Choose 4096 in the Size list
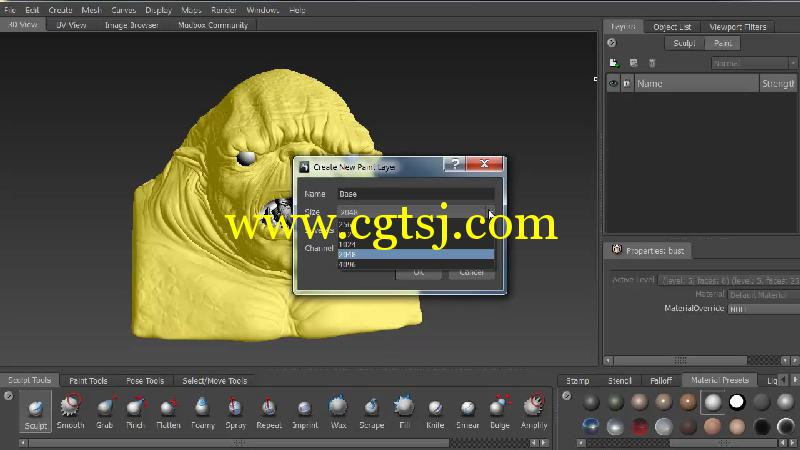The image size is (800, 450). [x=416, y=264]
